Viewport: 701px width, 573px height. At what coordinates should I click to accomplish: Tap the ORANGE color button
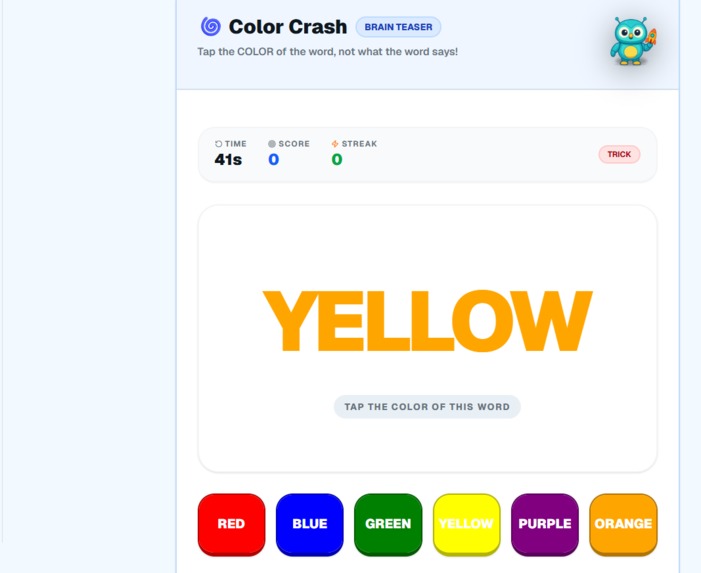tap(623, 524)
